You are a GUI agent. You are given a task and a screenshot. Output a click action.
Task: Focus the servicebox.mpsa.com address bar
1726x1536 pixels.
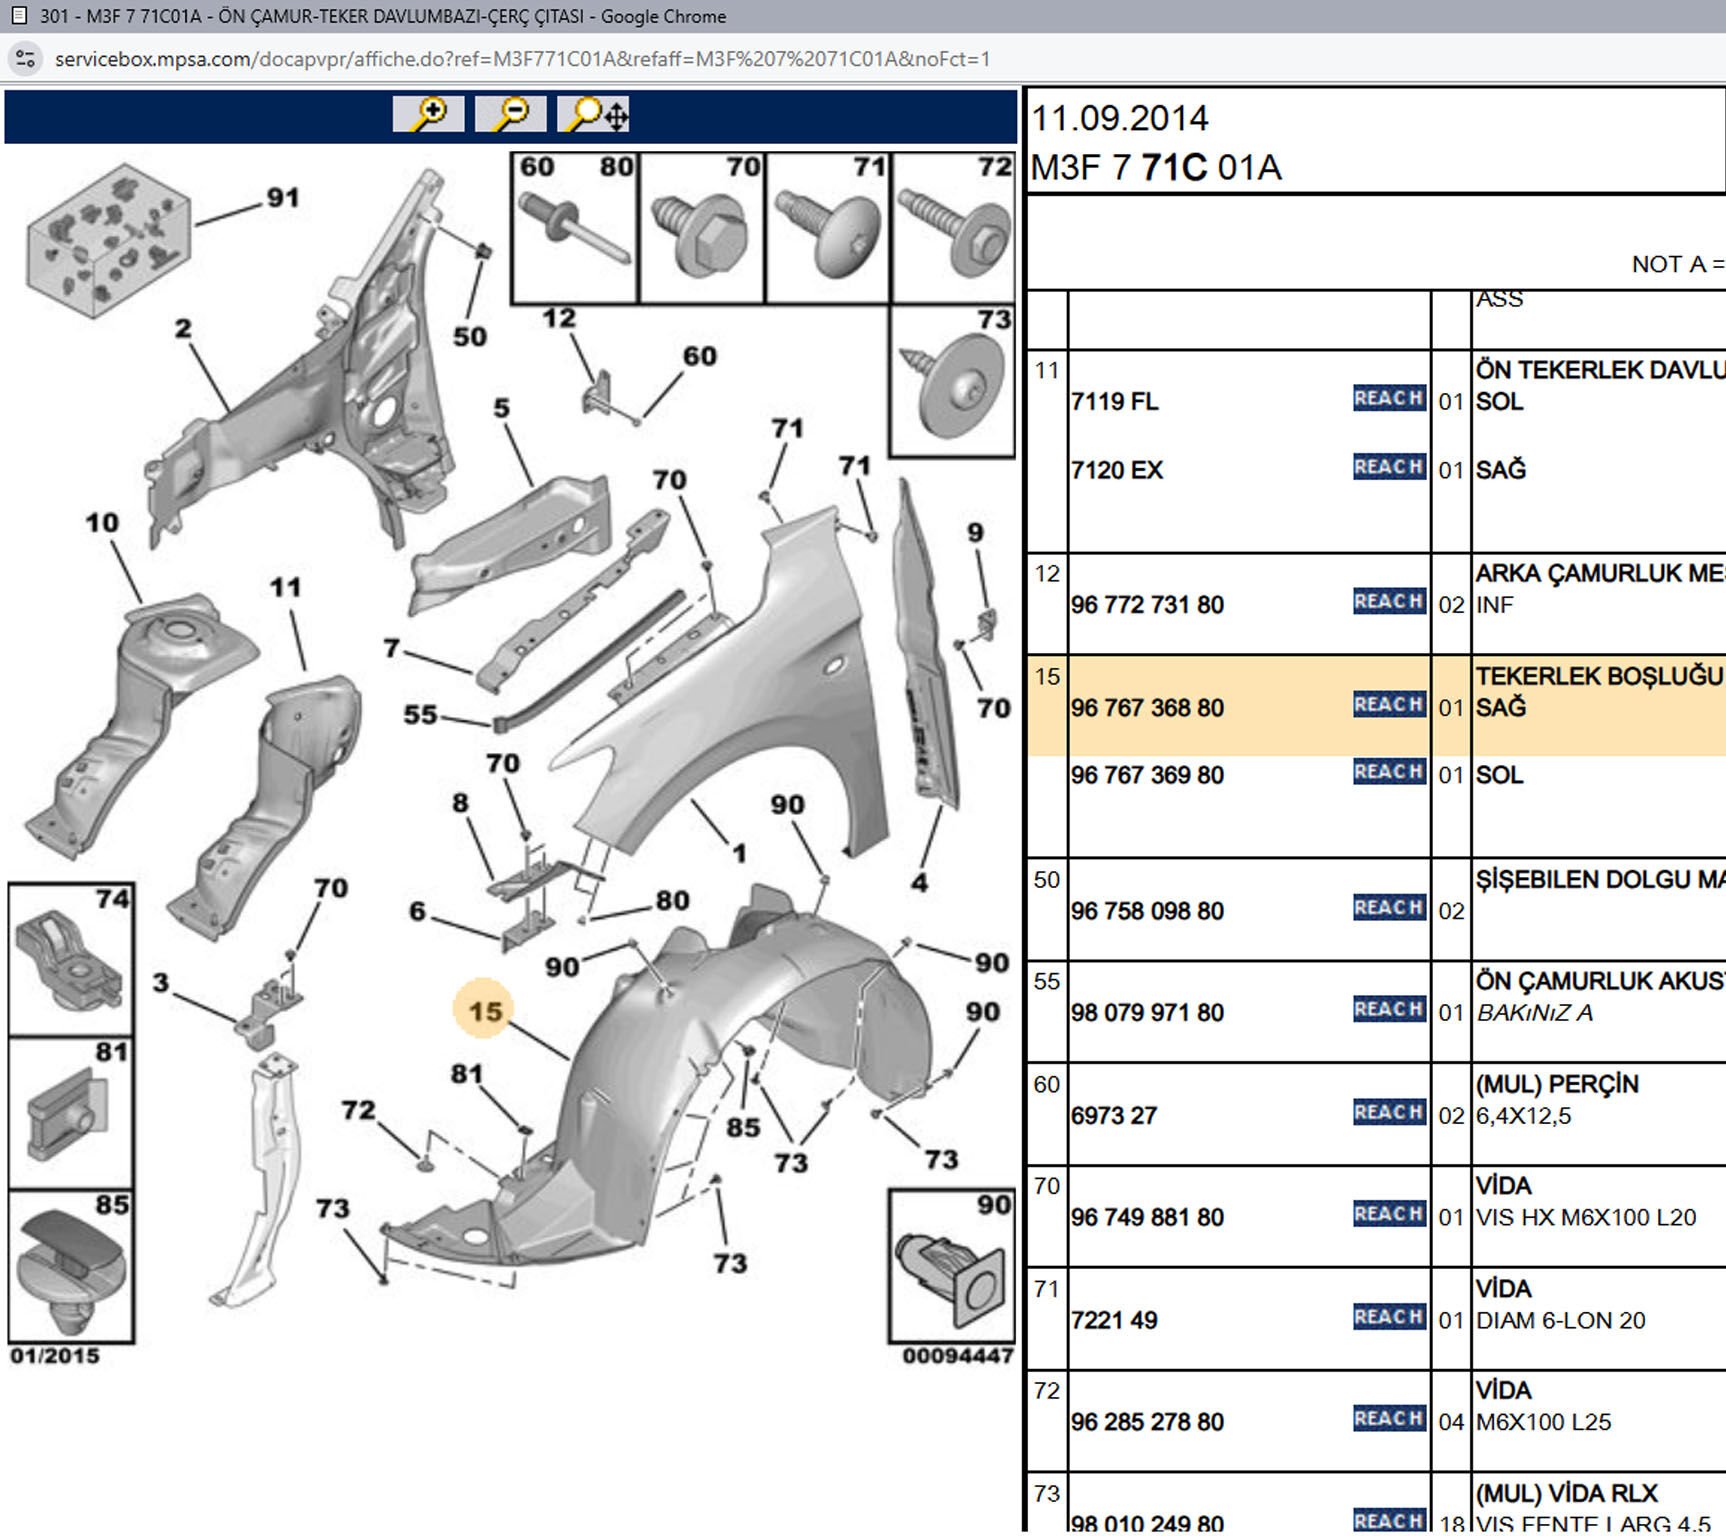pyautogui.click(x=520, y=59)
